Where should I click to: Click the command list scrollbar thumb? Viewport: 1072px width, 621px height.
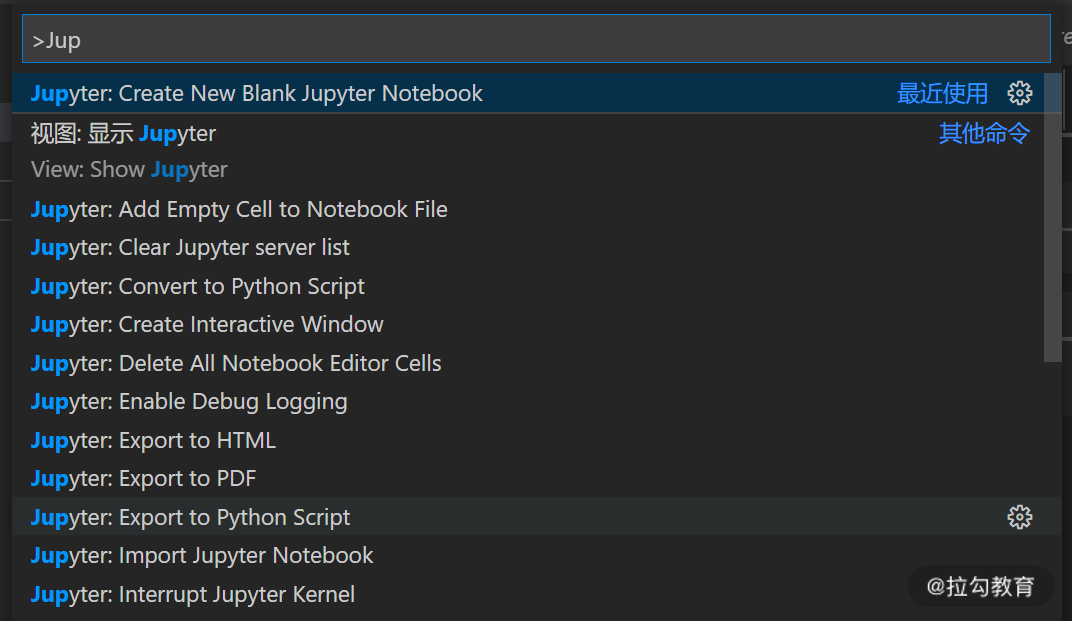point(1053,217)
